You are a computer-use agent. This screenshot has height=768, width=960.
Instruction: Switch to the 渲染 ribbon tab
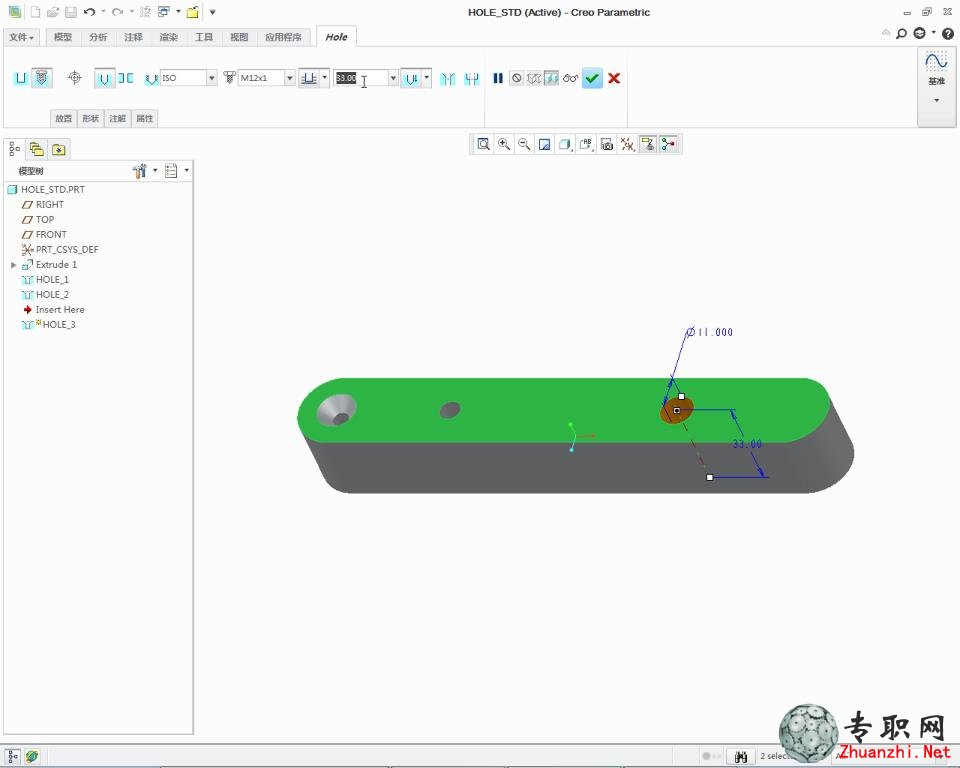tap(169, 37)
